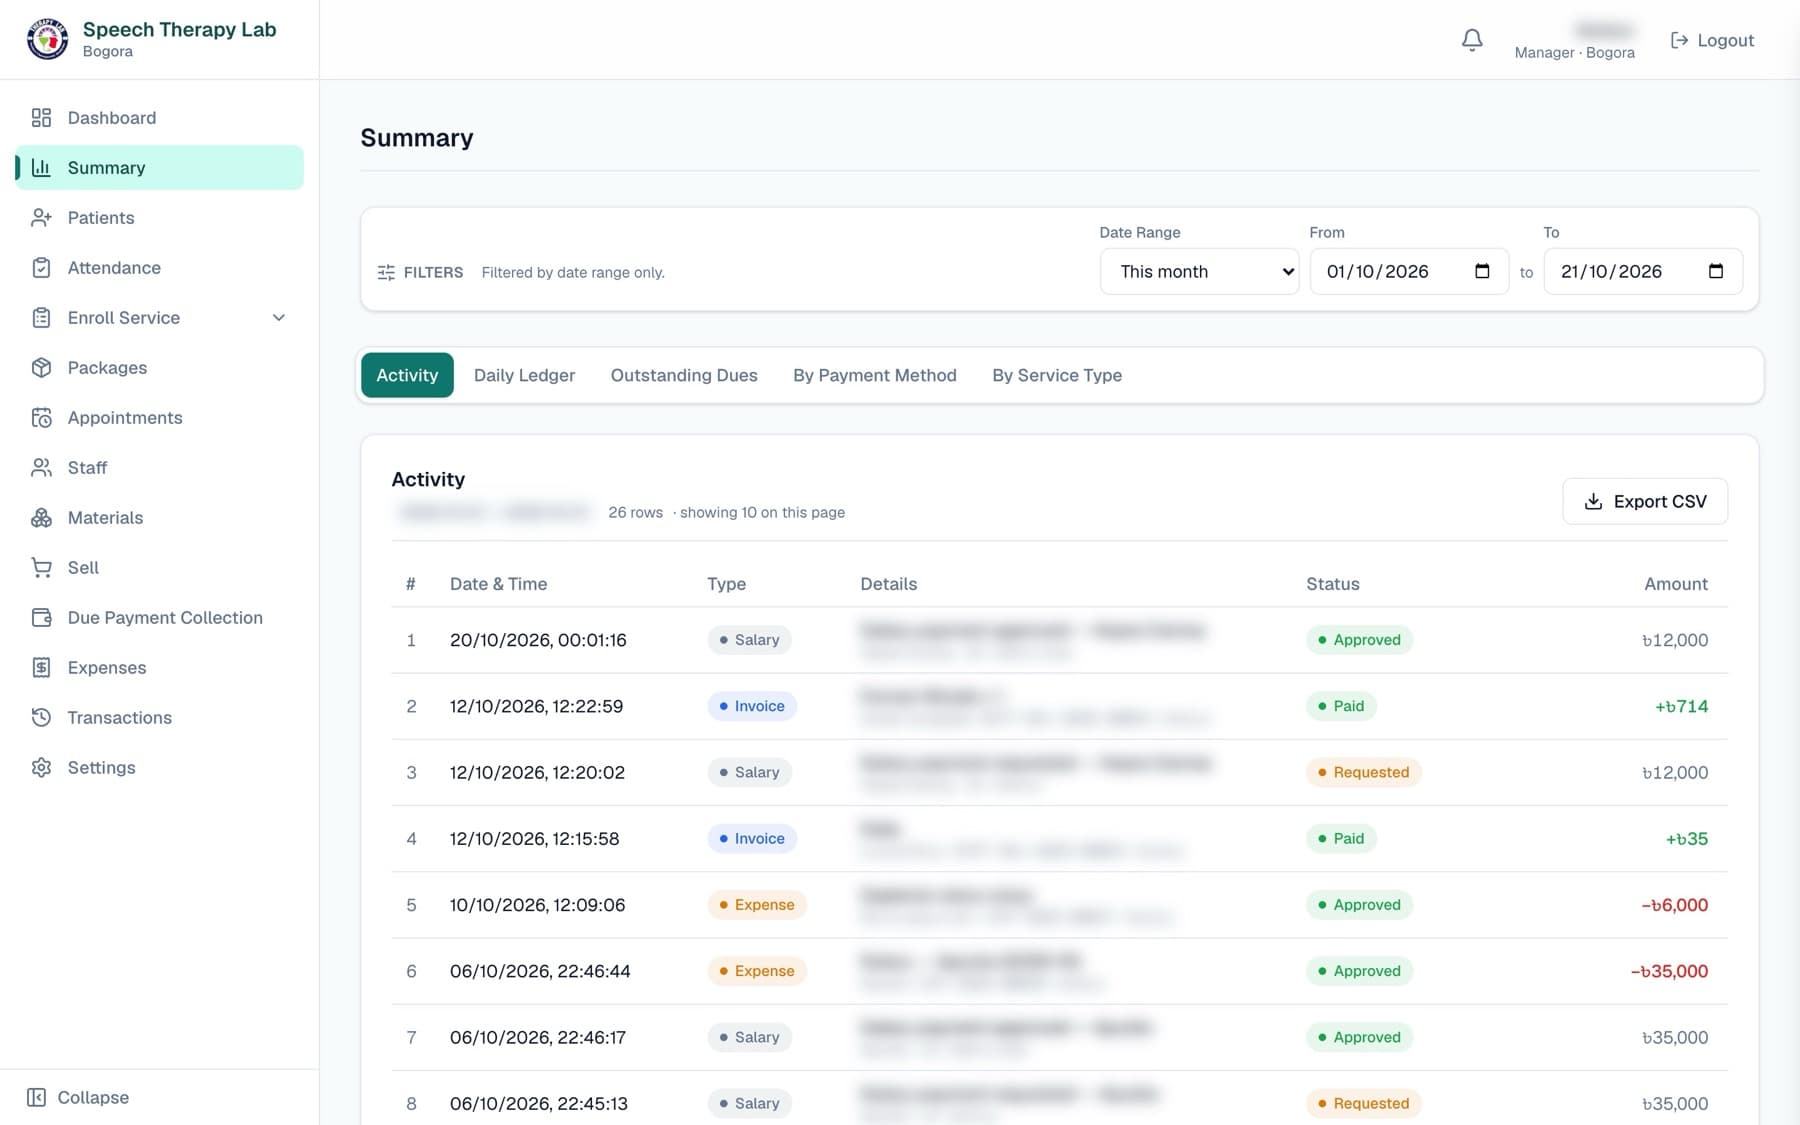The height and width of the screenshot is (1125, 1800).
Task: Open the By Payment Method tab
Action: point(875,375)
